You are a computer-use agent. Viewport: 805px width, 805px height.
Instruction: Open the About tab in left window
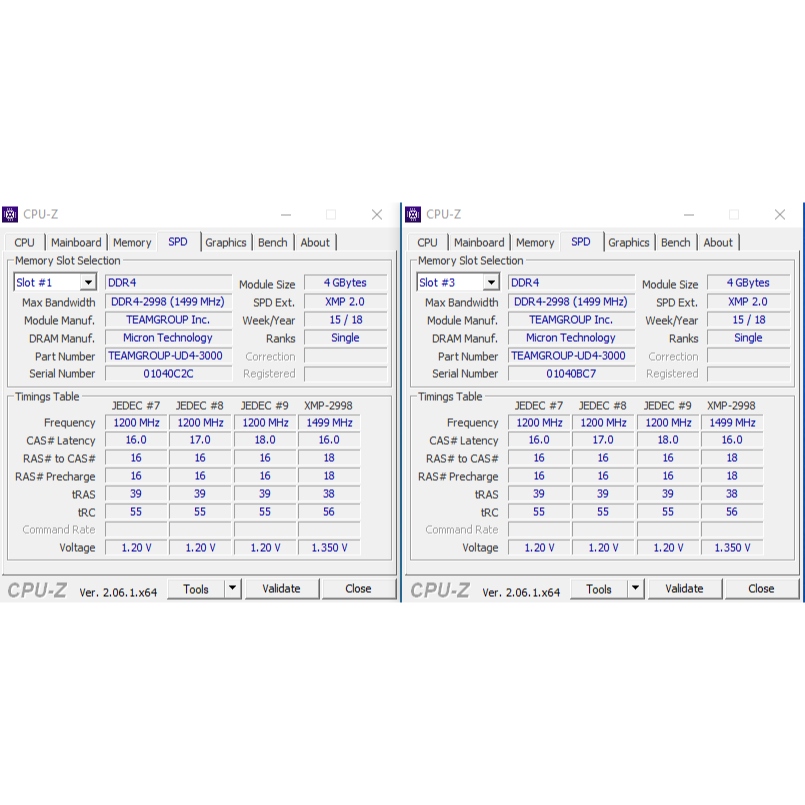tap(315, 242)
